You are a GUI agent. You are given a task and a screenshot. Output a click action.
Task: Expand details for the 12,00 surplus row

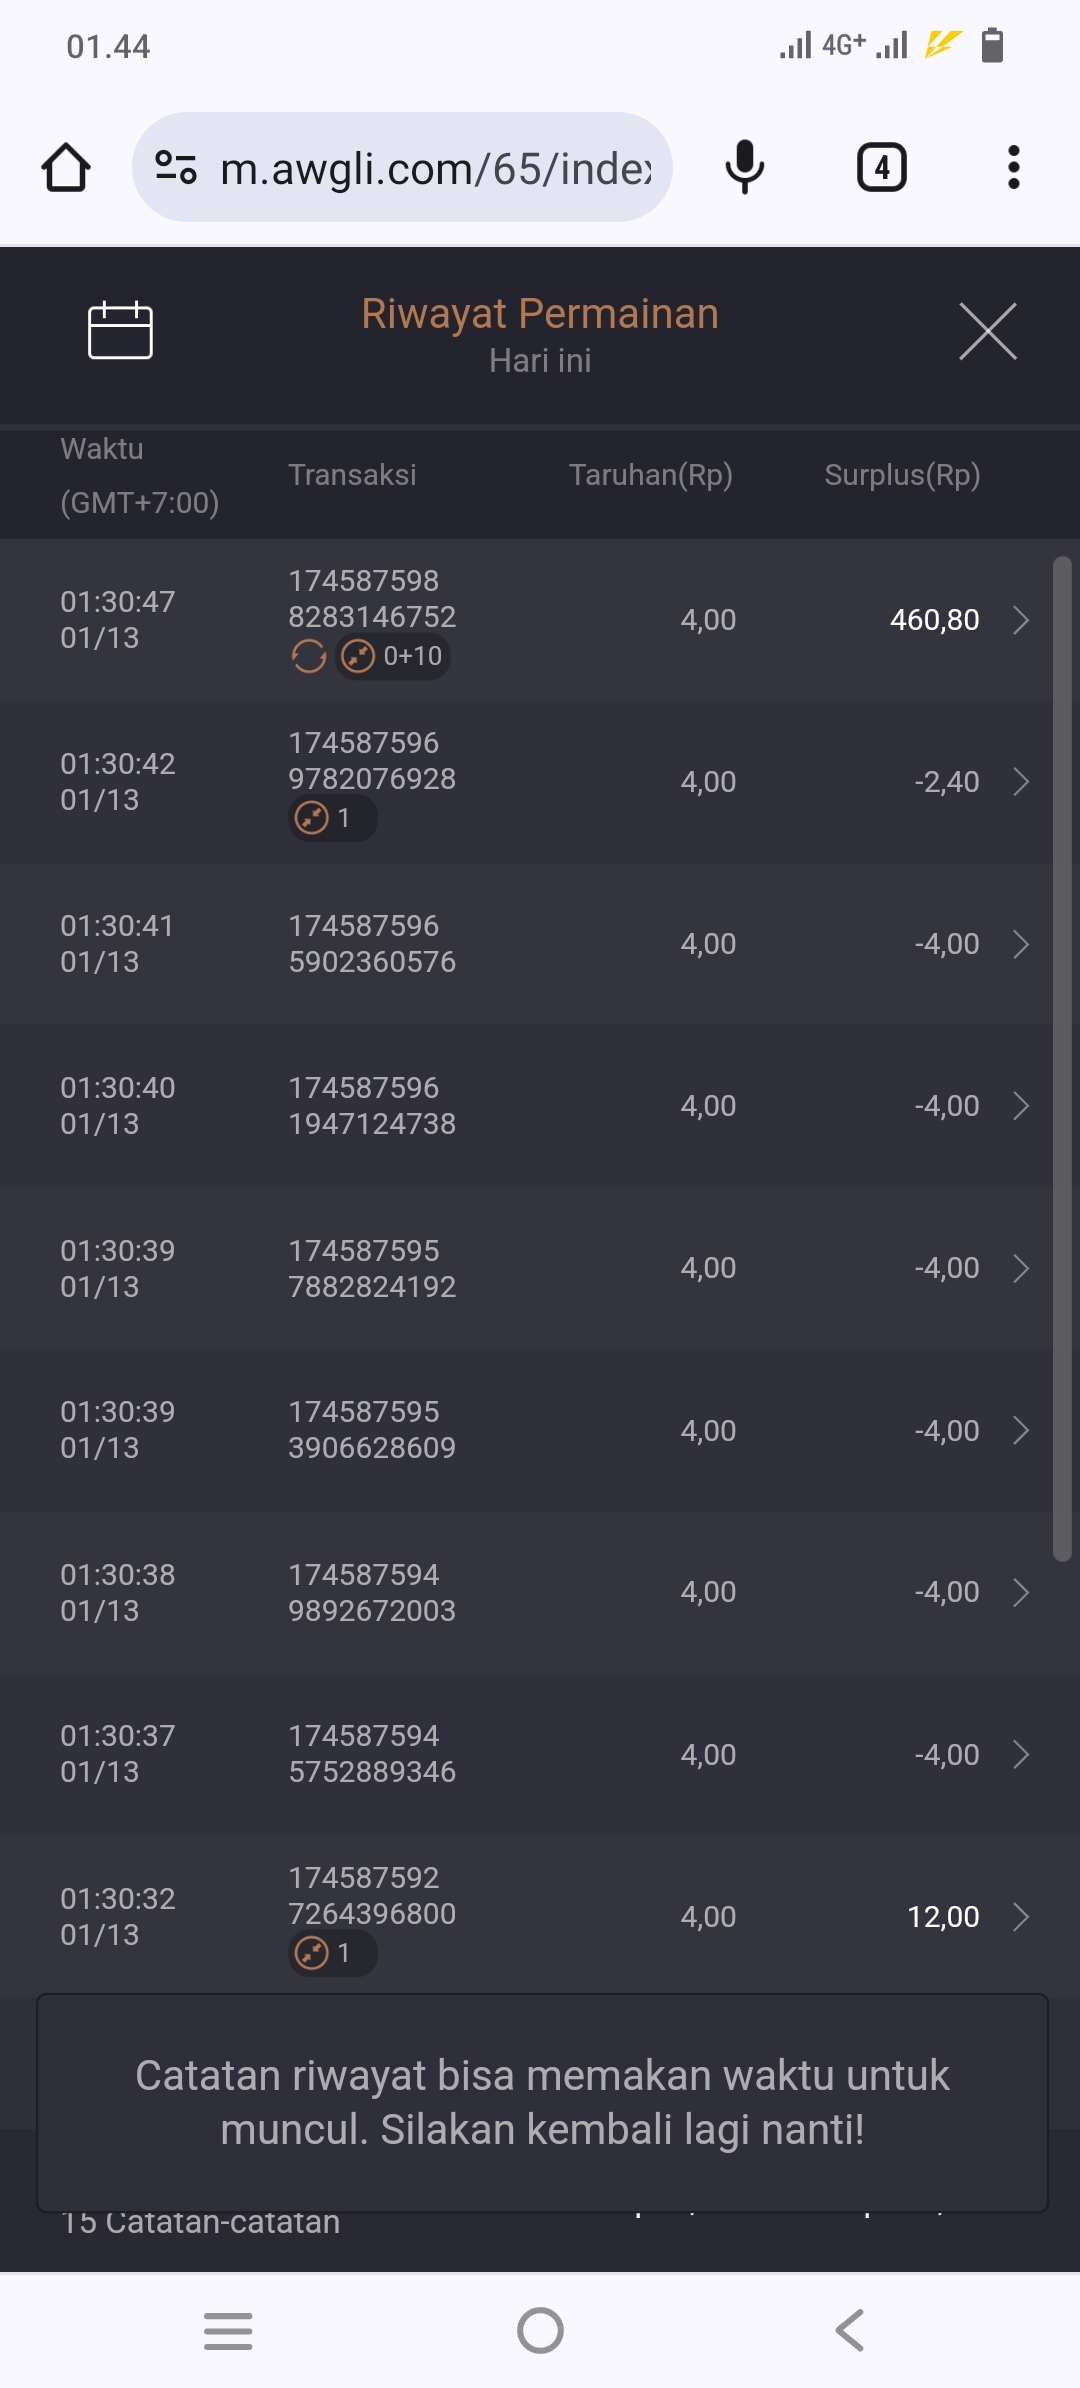[1021, 1917]
